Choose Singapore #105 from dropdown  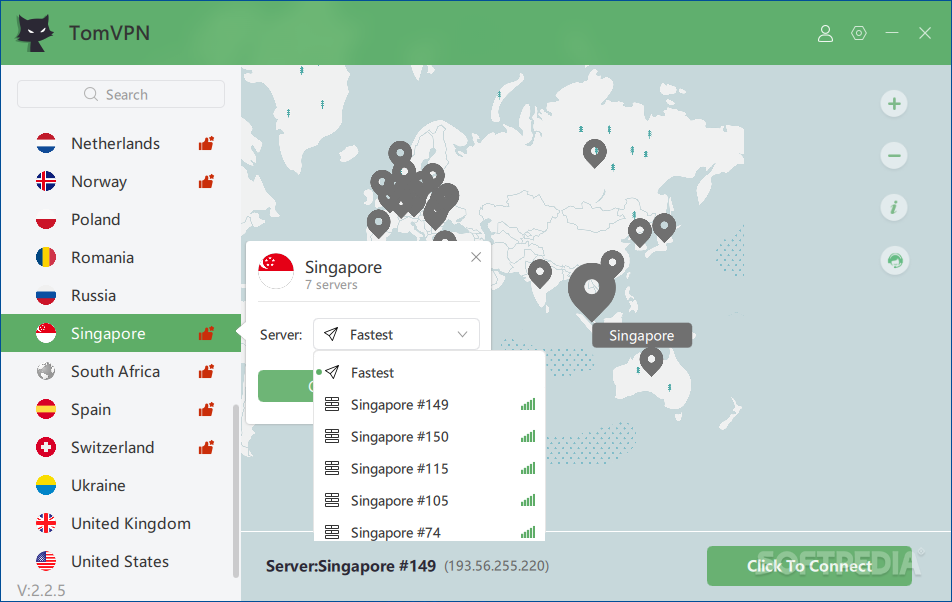[429, 501]
